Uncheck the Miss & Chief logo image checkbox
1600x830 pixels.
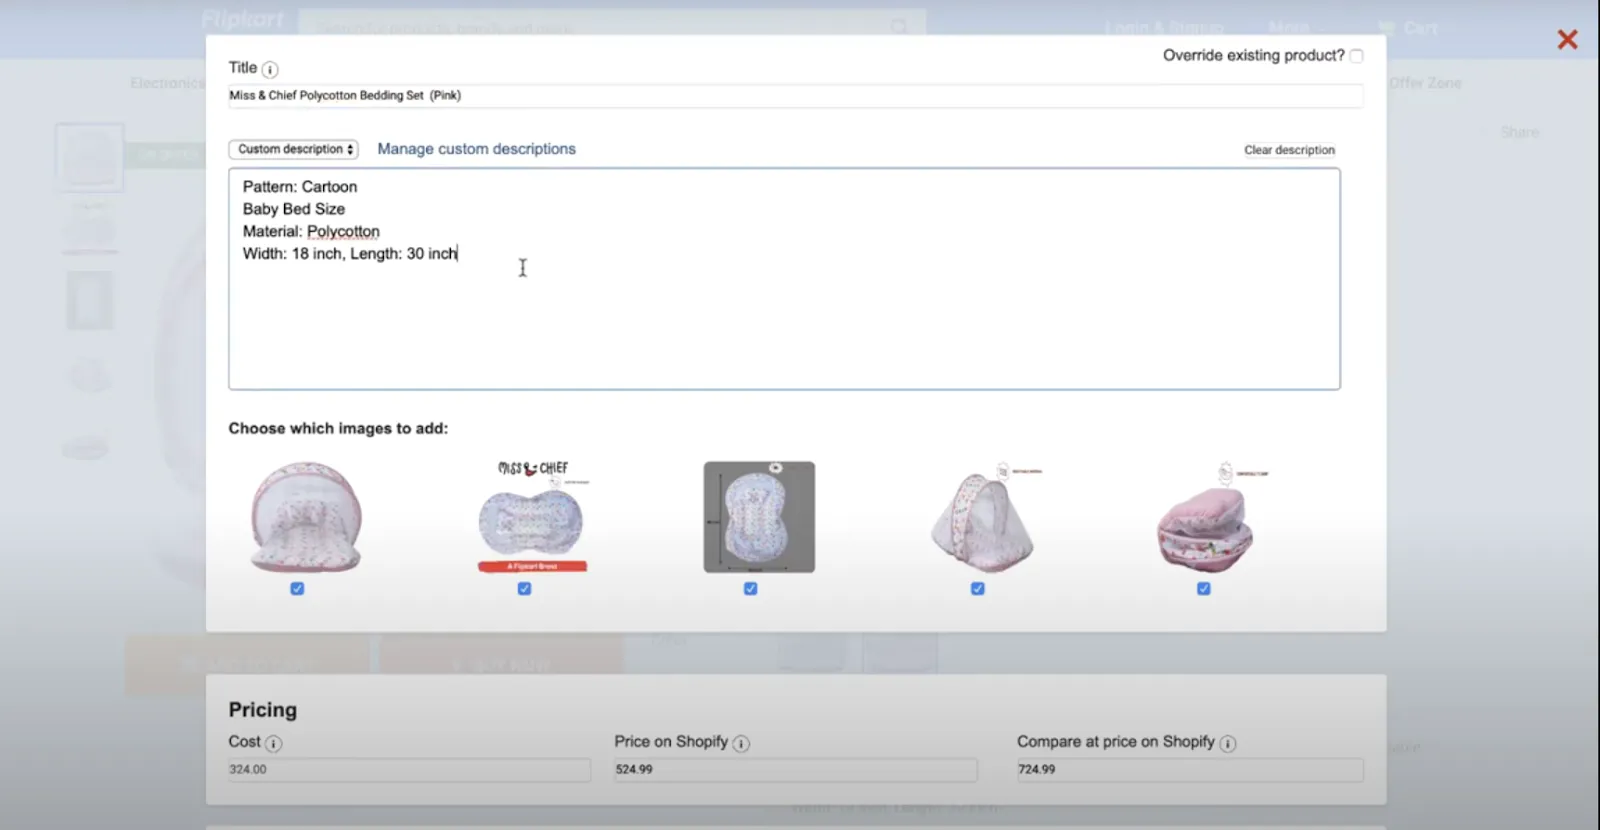coord(524,589)
